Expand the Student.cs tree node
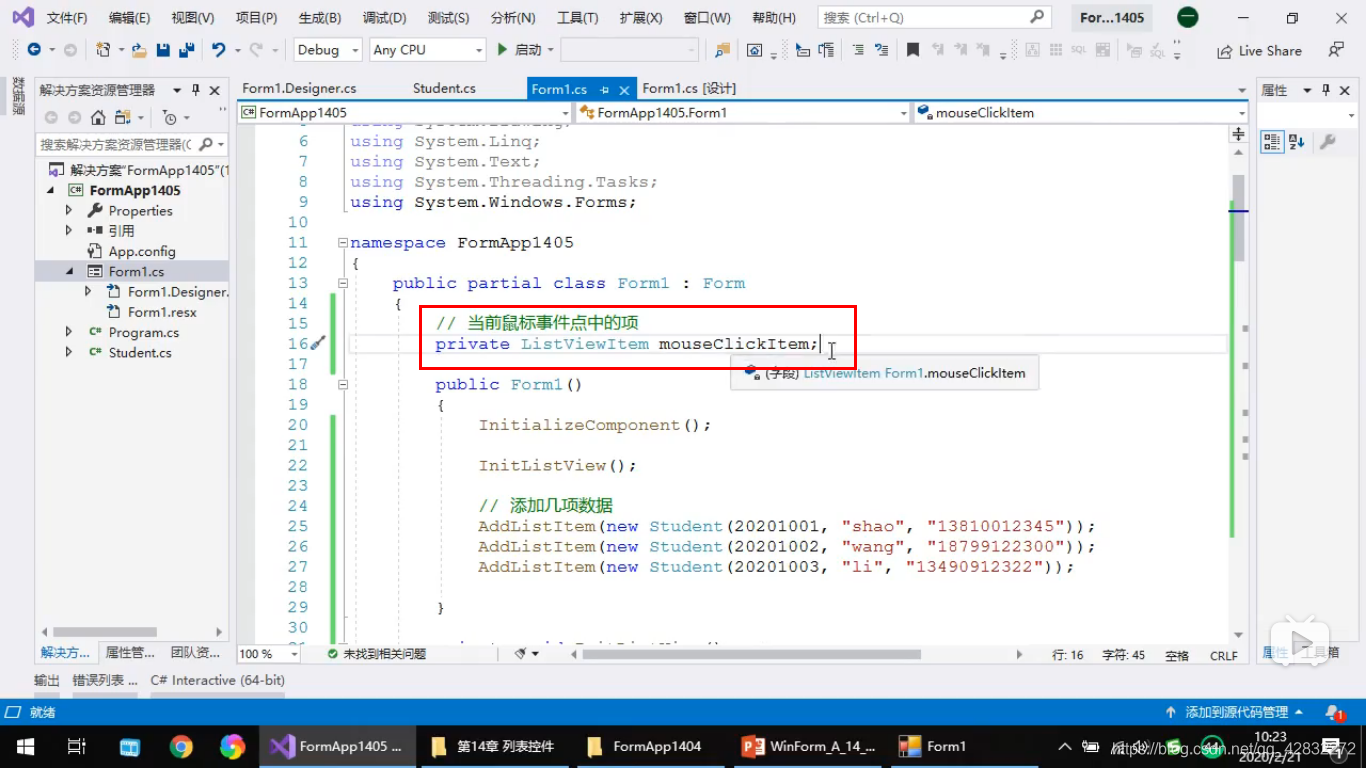 (x=69, y=352)
